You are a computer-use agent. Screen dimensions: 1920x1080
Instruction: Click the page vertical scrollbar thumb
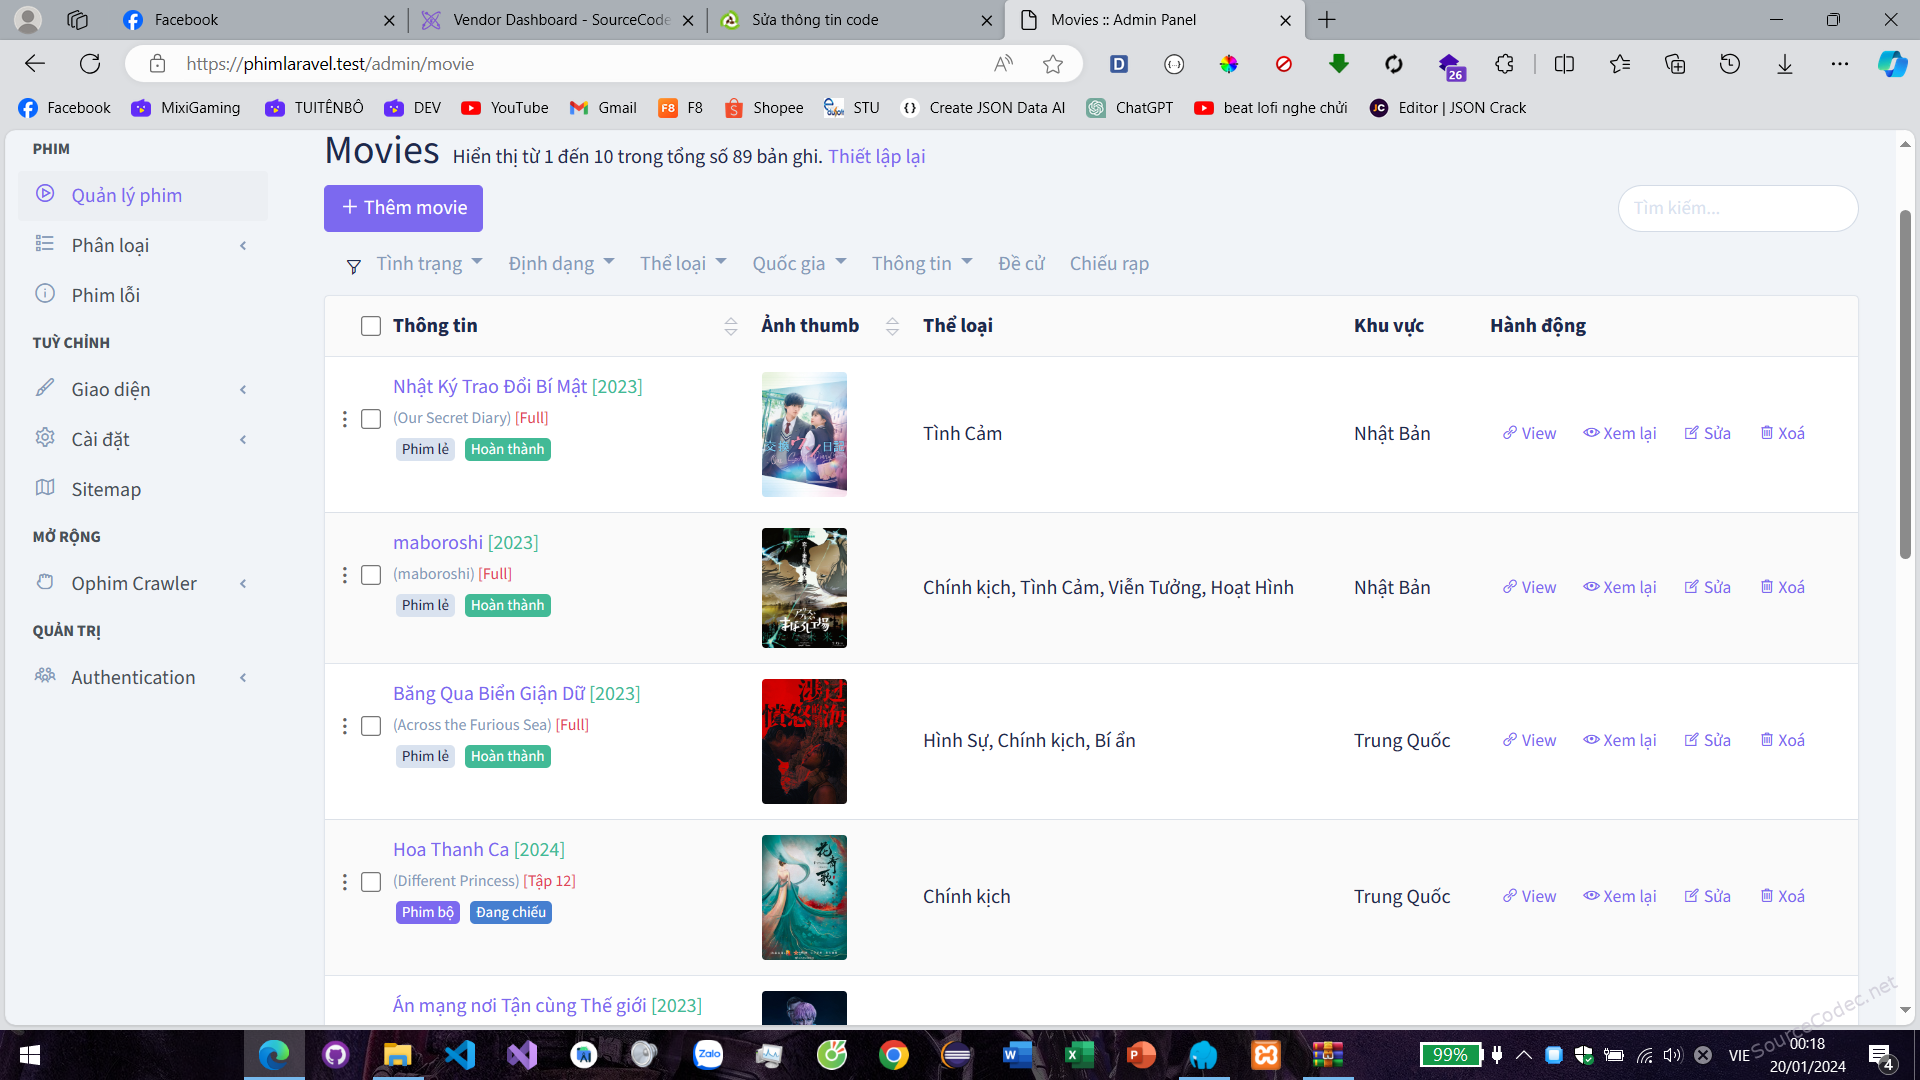click(x=1905, y=385)
